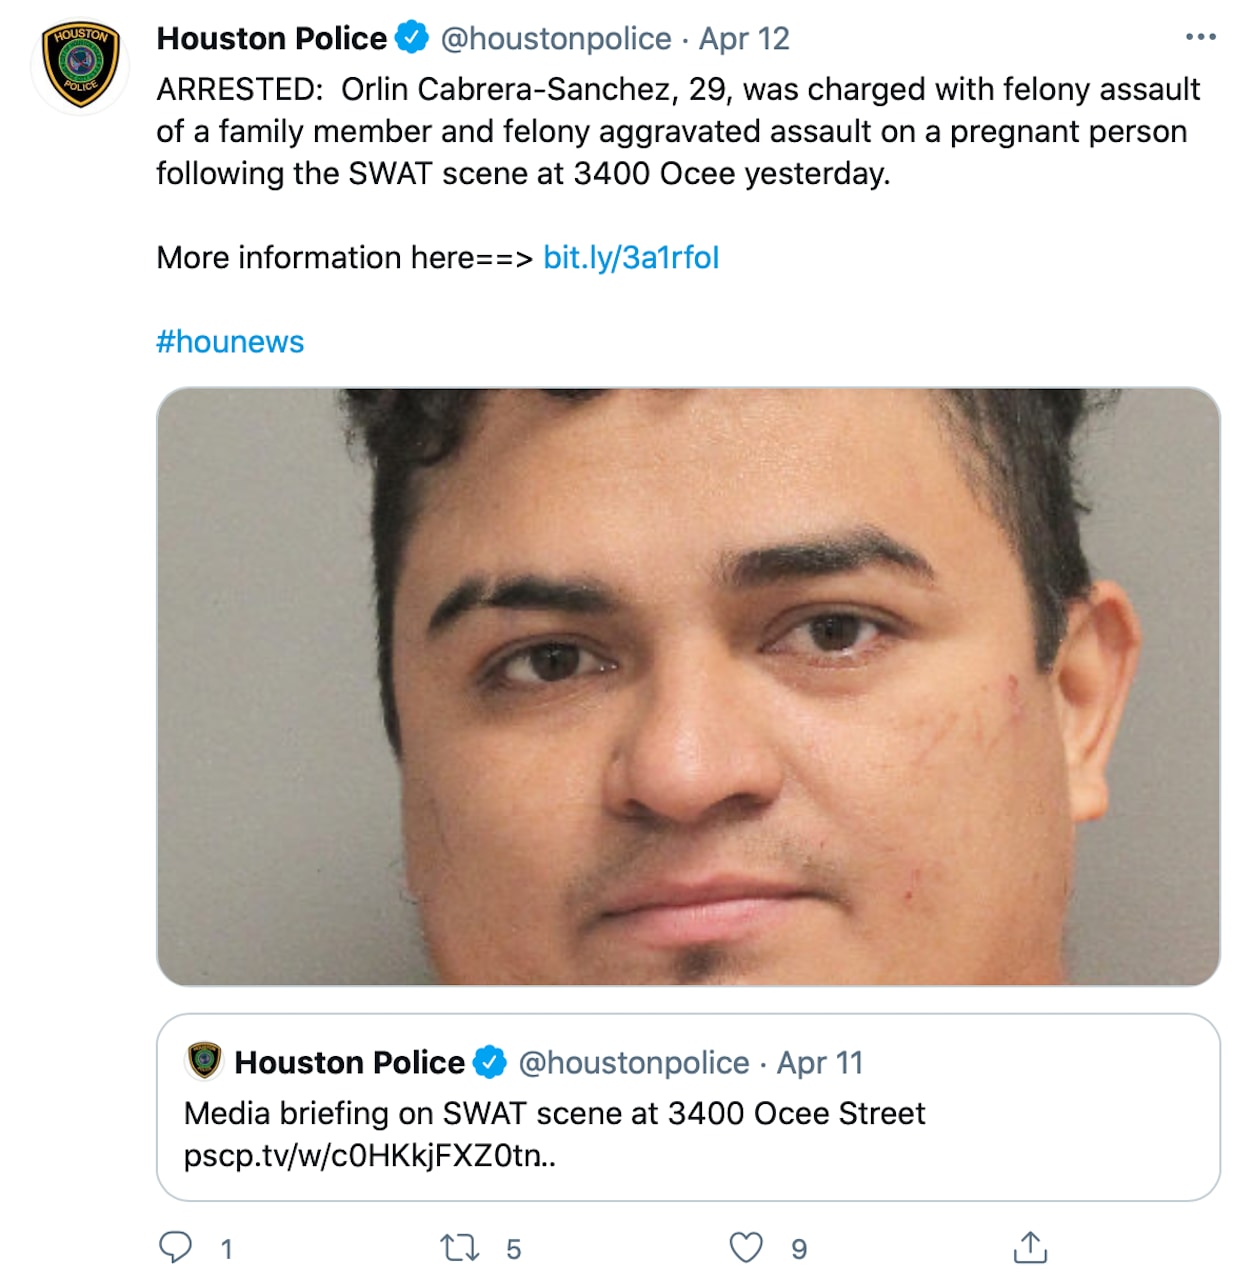The image size is (1253, 1280).
Task: Open the Houston Police display name
Action: pyautogui.click(x=271, y=38)
